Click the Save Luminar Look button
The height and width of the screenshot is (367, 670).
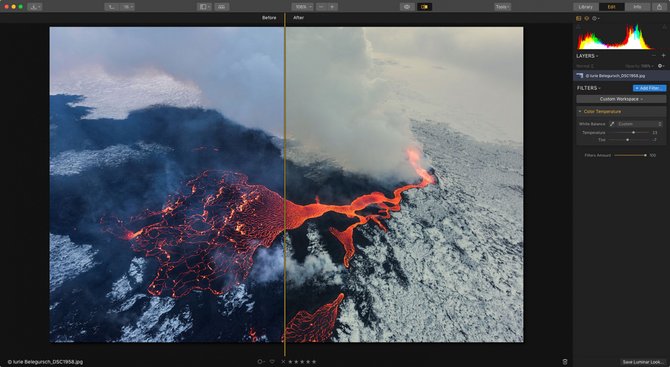tap(643, 362)
